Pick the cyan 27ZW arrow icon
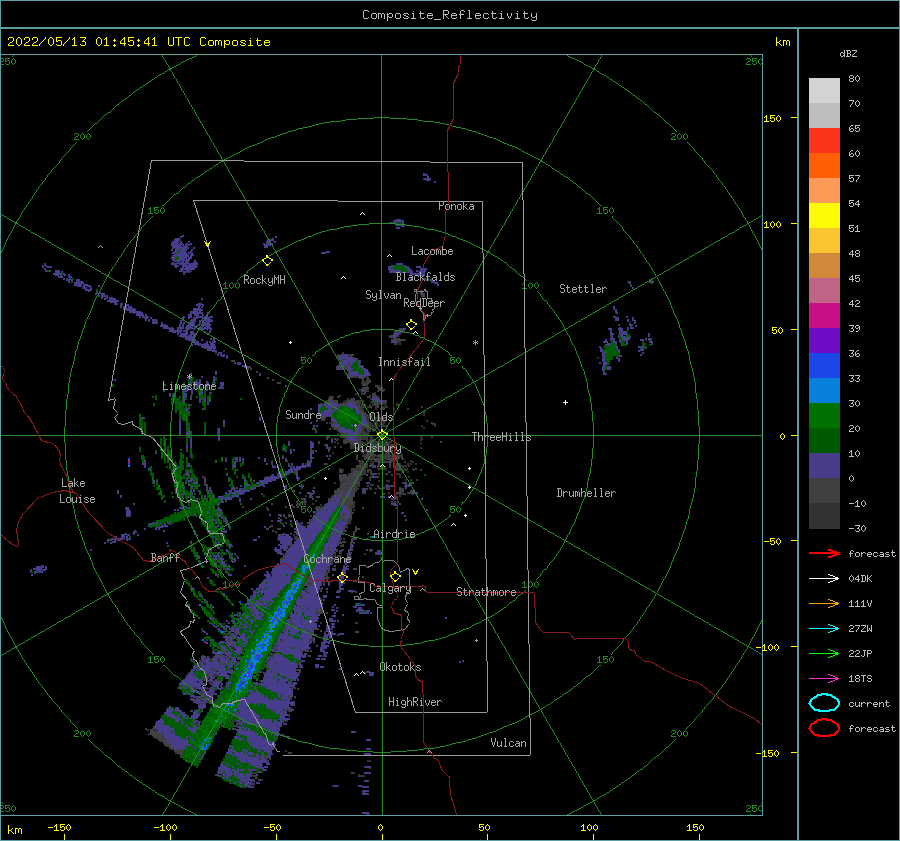Image resolution: width=900 pixels, height=841 pixels. click(824, 629)
